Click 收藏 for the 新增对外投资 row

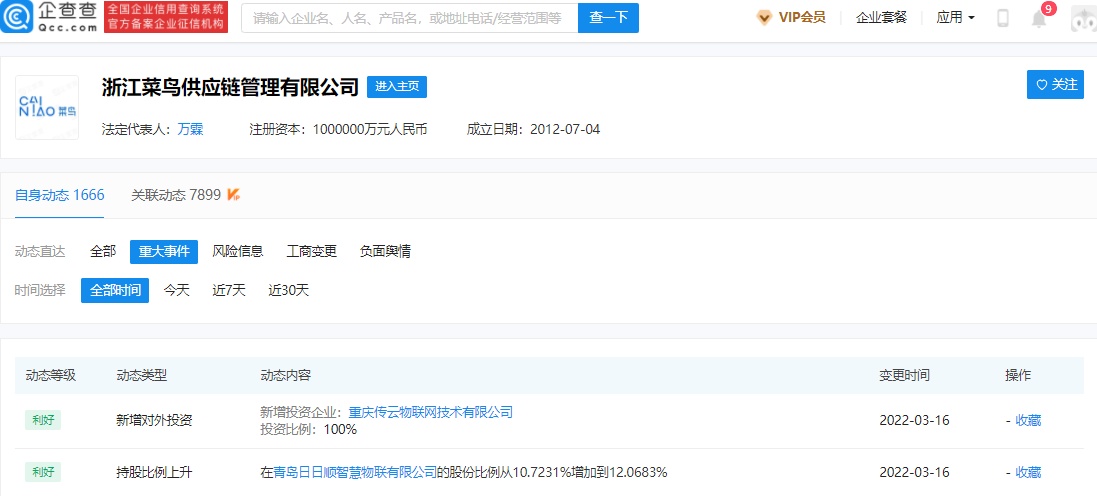coord(1028,420)
